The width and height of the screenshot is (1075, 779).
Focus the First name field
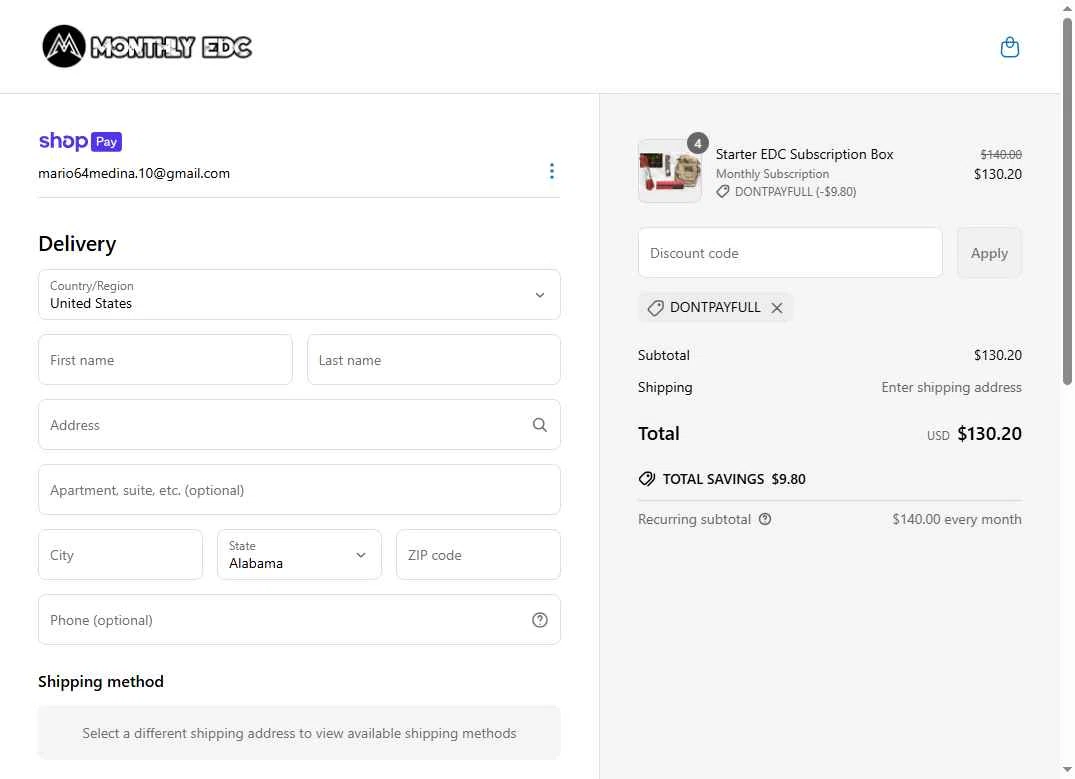(165, 359)
